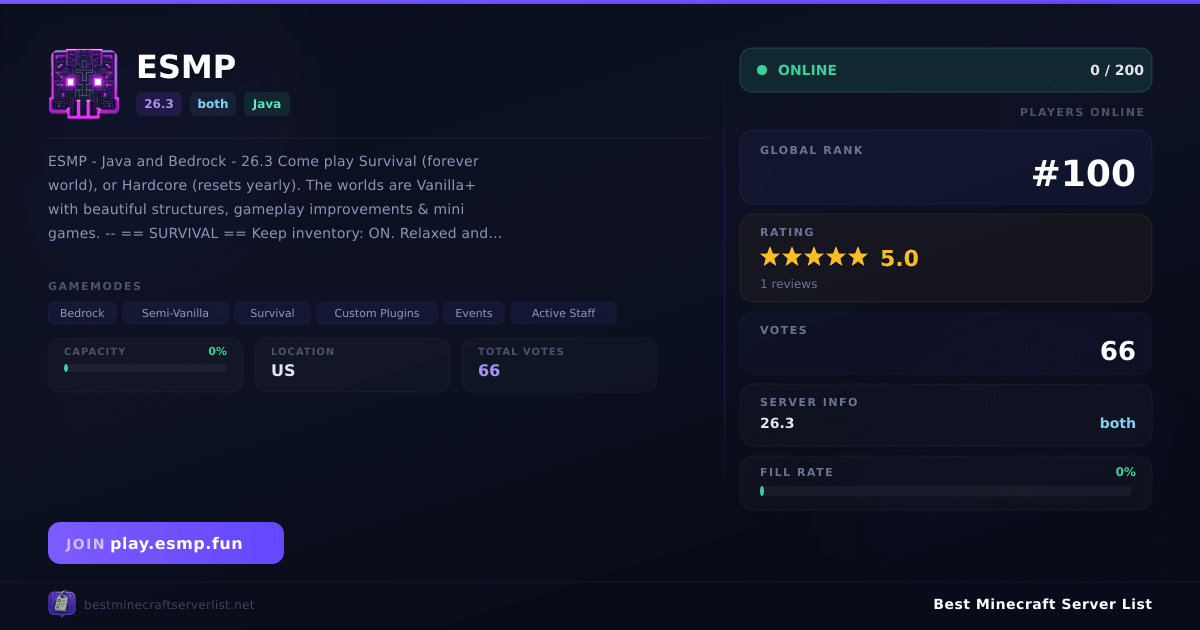Image resolution: width=1200 pixels, height=630 pixels.
Task: Click the GLOBAL RANK label
Action: (812, 150)
